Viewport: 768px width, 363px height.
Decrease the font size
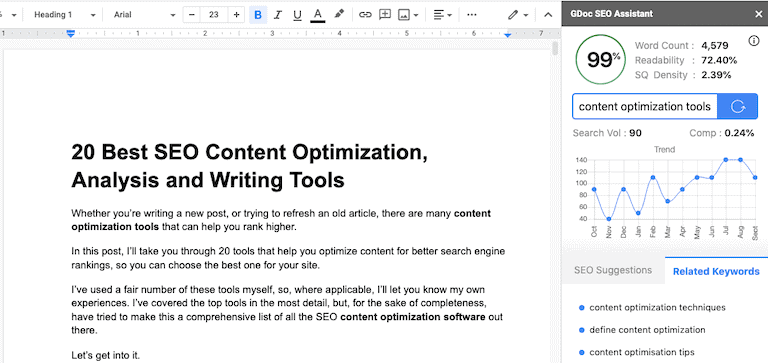(192, 15)
